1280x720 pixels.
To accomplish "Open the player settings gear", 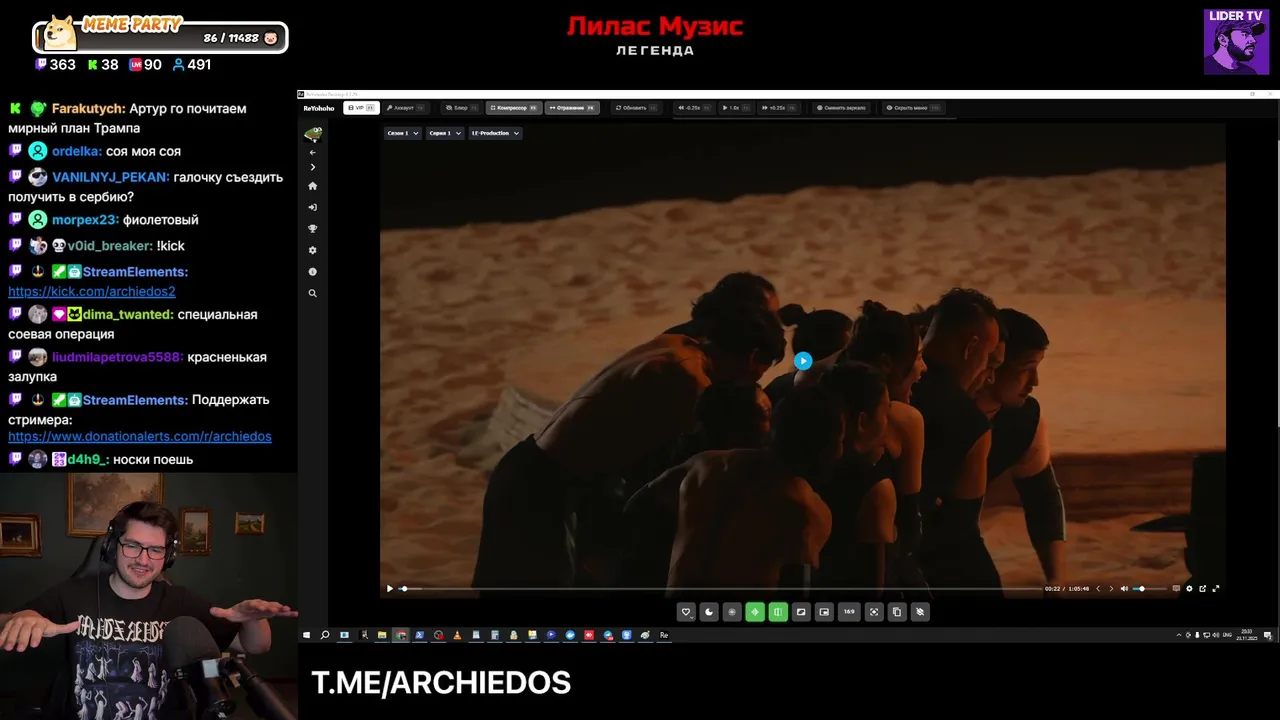I will point(1189,589).
